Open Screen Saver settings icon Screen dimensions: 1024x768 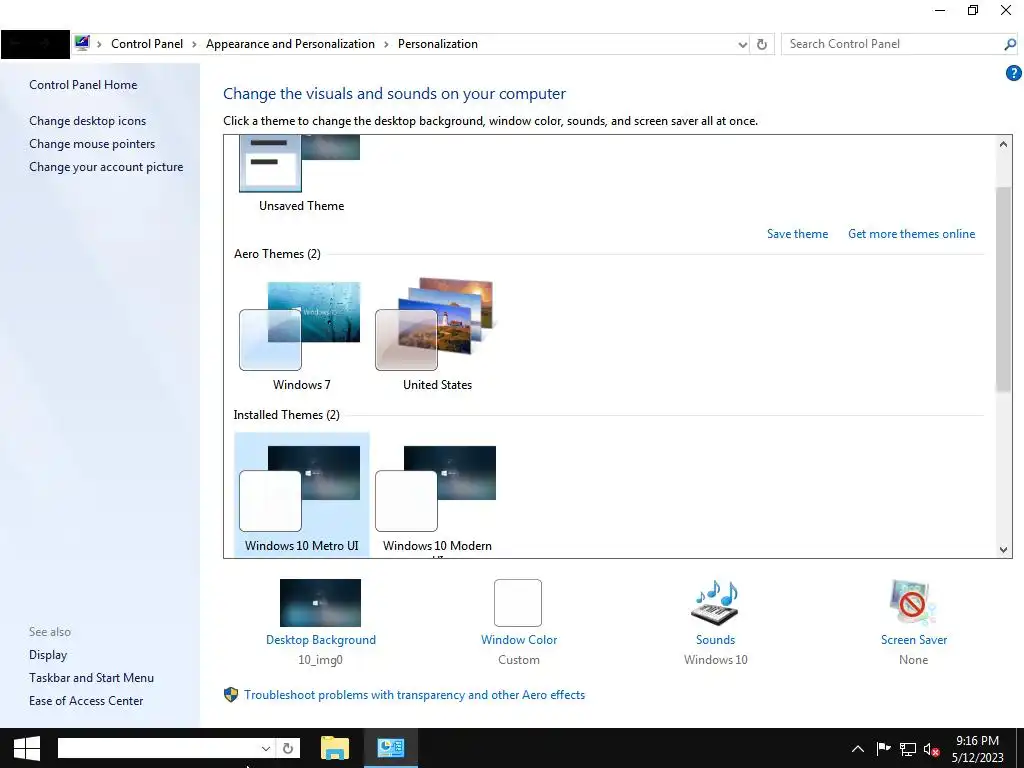click(913, 602)
